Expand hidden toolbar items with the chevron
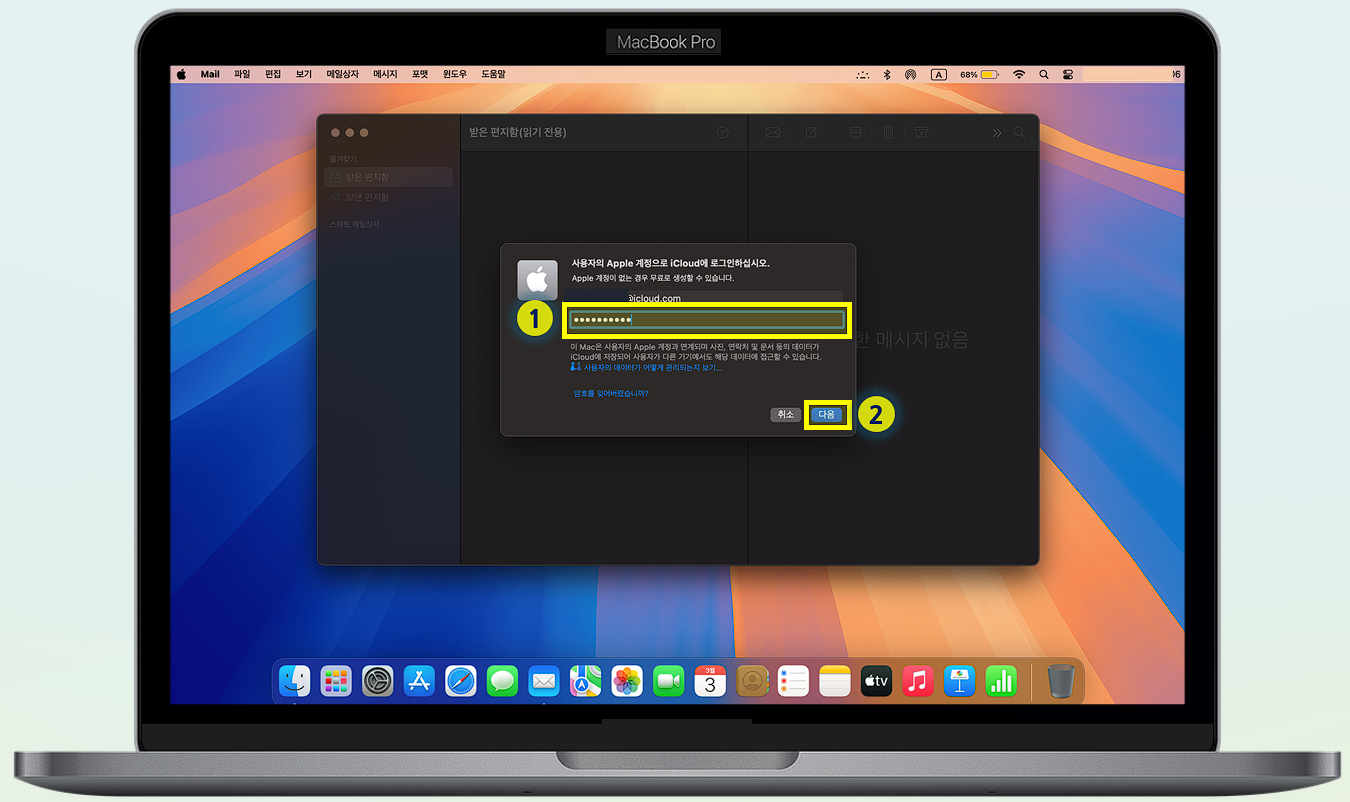This screenshot has height=802, width=1350. point(996,132)
